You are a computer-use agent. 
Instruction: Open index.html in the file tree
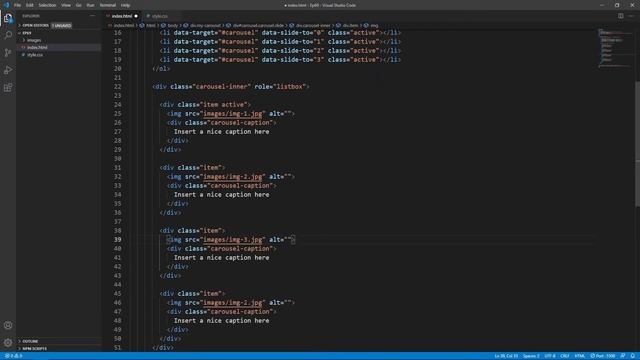37,48
